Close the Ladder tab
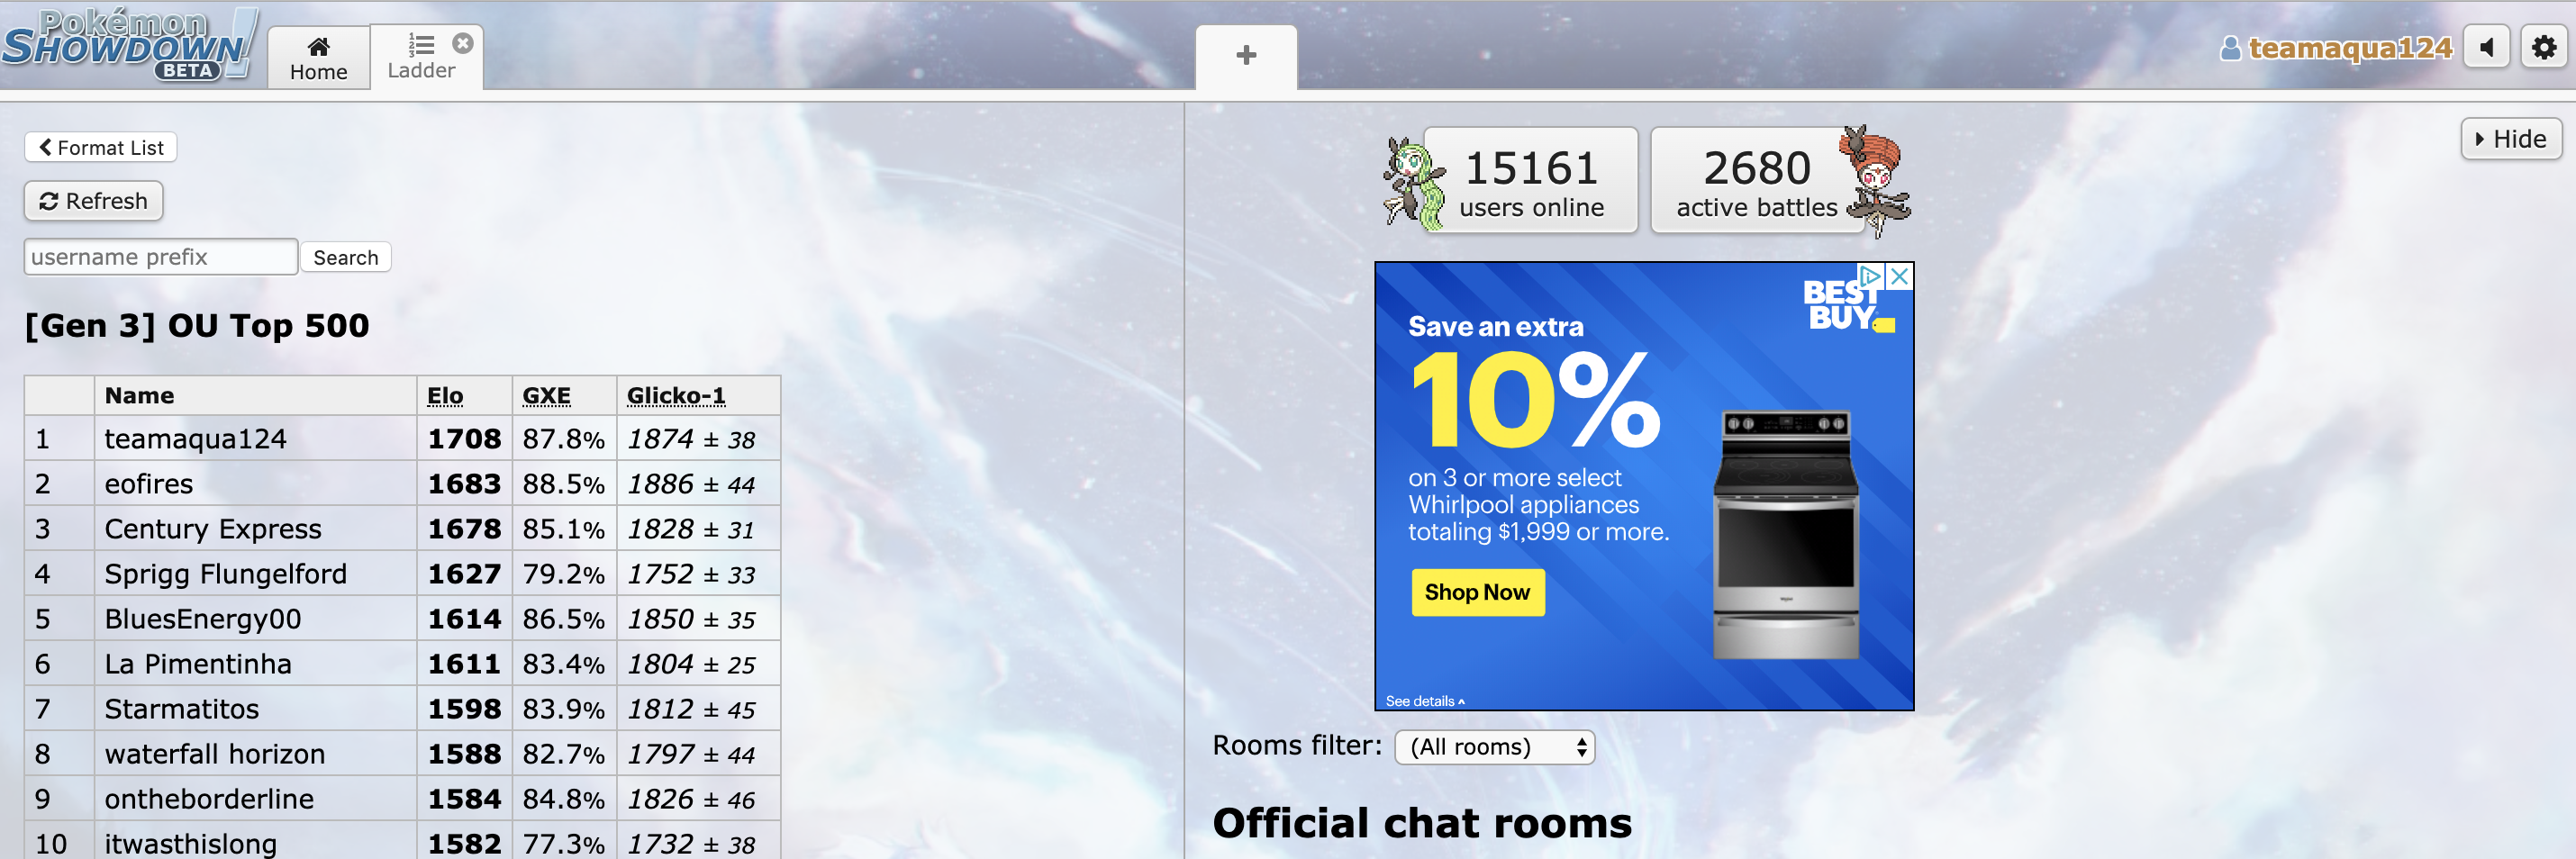This screenshot has height=859, width=2576. [x=462, y=43]
